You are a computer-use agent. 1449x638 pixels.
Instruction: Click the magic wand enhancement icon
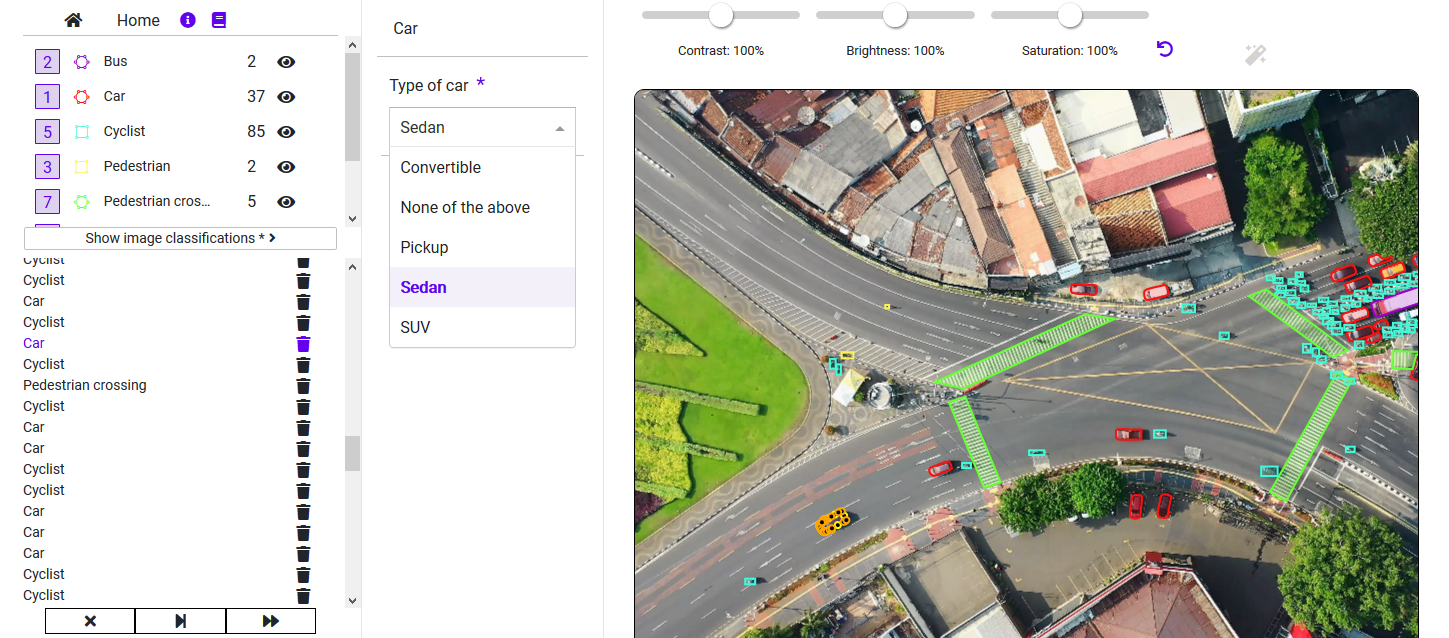(1255, 55)
